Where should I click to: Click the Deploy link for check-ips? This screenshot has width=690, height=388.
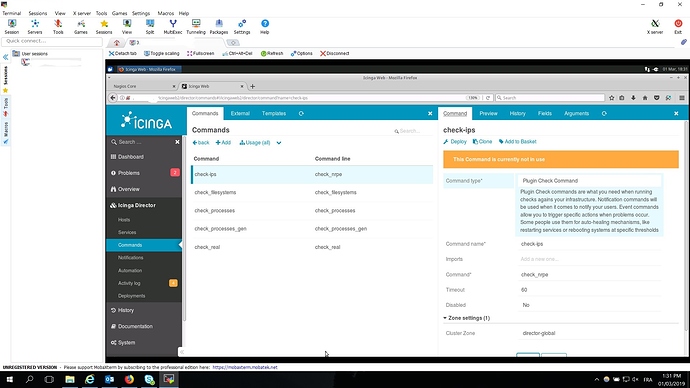(455, 142)
